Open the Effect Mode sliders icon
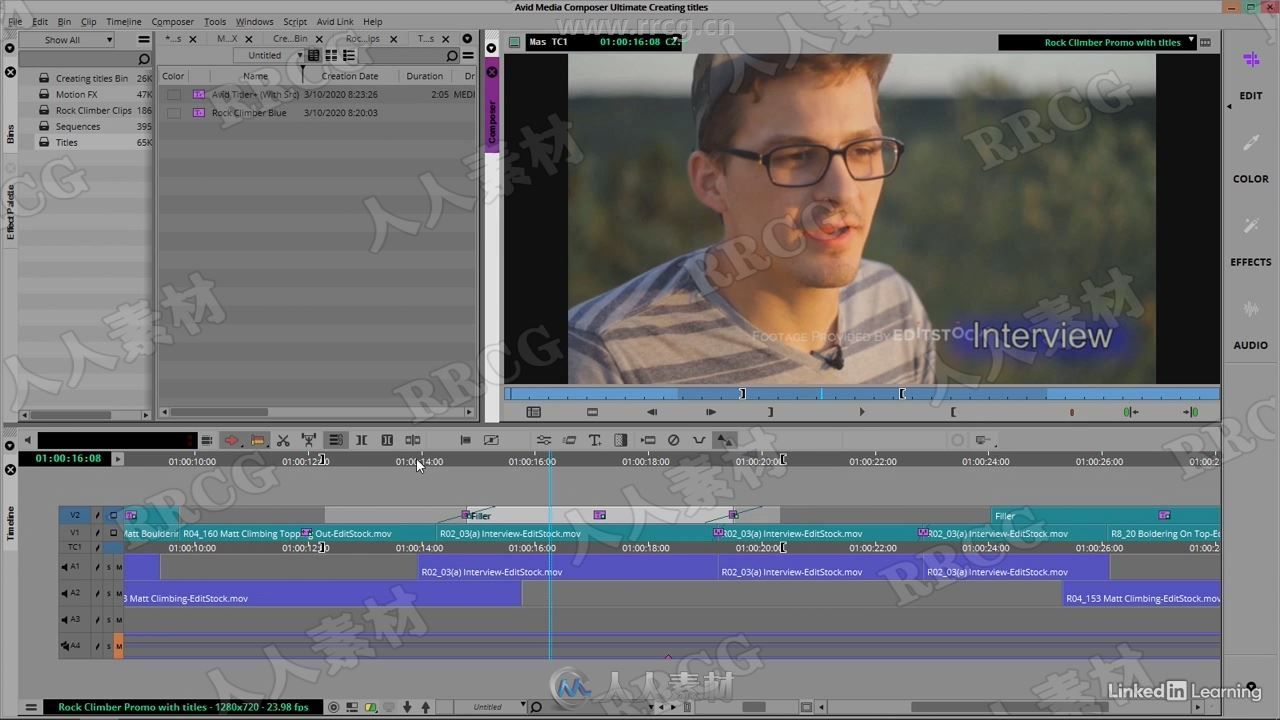The image size is (1280, 720). [x=543, y=440]
